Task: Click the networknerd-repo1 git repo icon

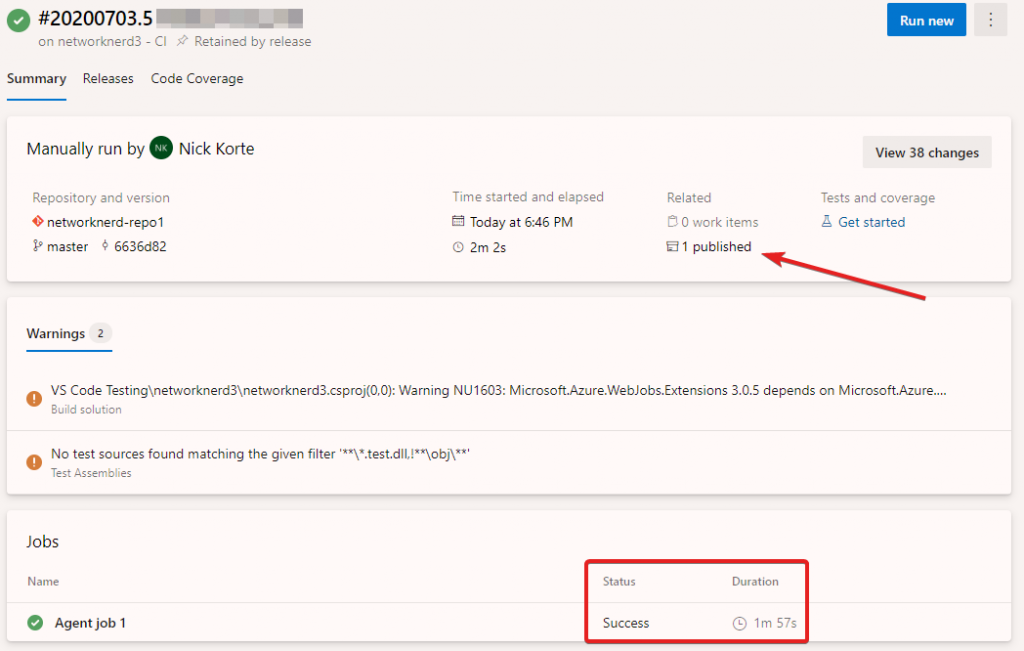Action: tap(38, 221)
